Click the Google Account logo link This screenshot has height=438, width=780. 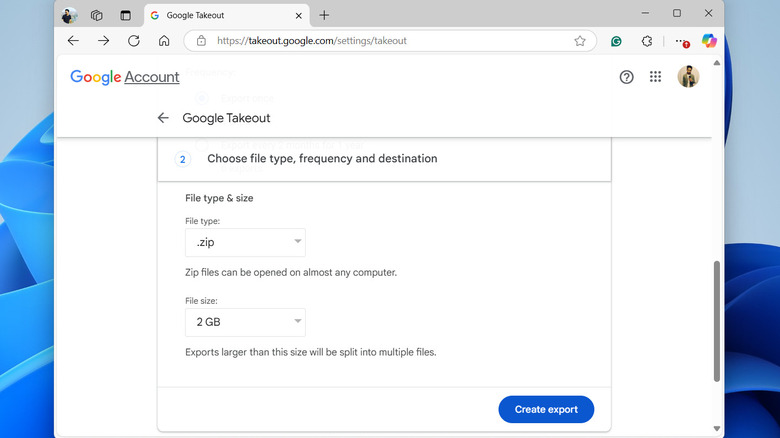tap(125, 77)
